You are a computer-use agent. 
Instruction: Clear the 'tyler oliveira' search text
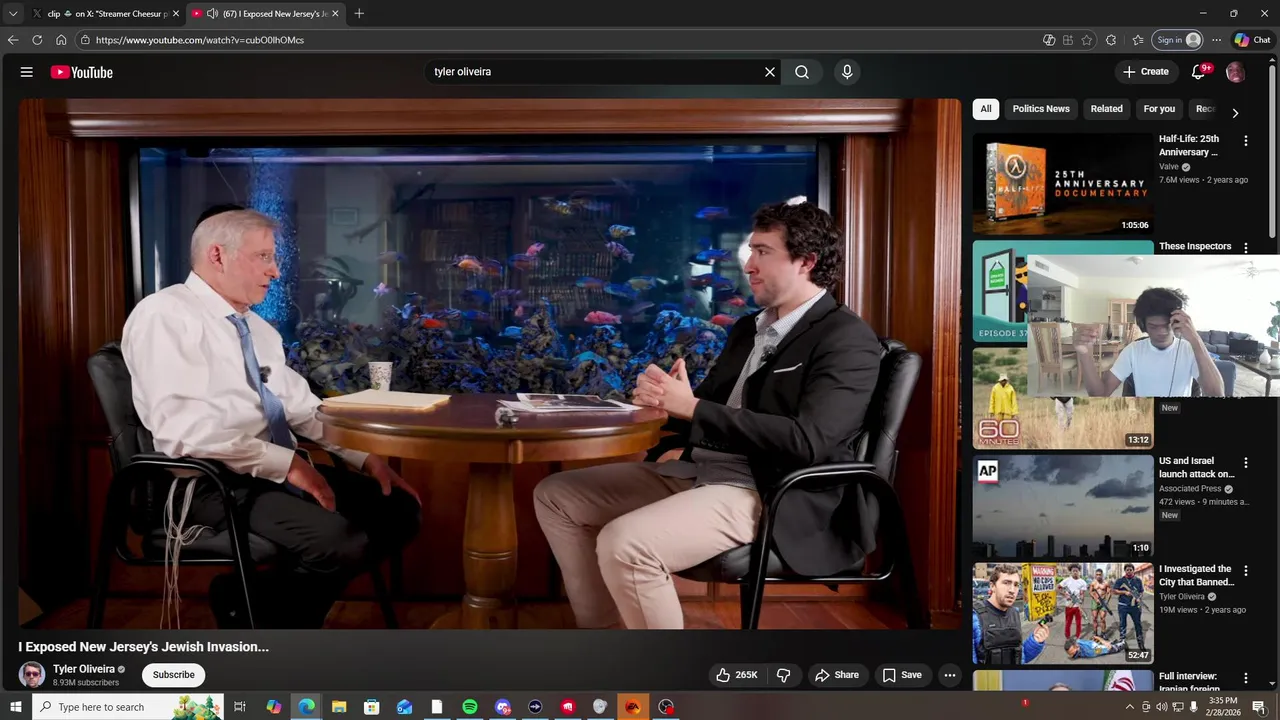click(x=770, y=72)
